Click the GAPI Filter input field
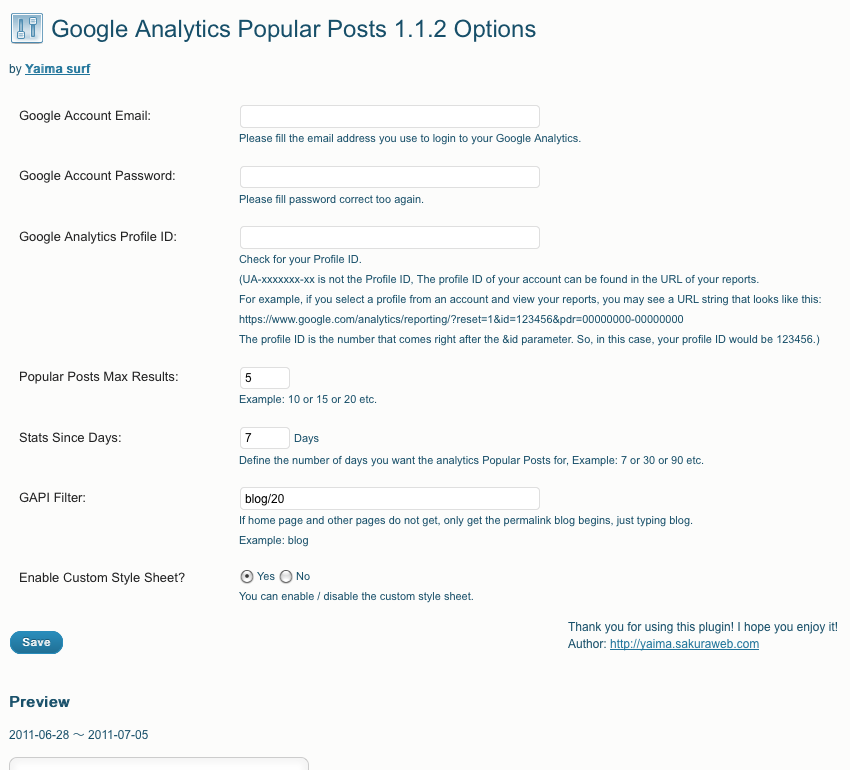 [390, 498]
